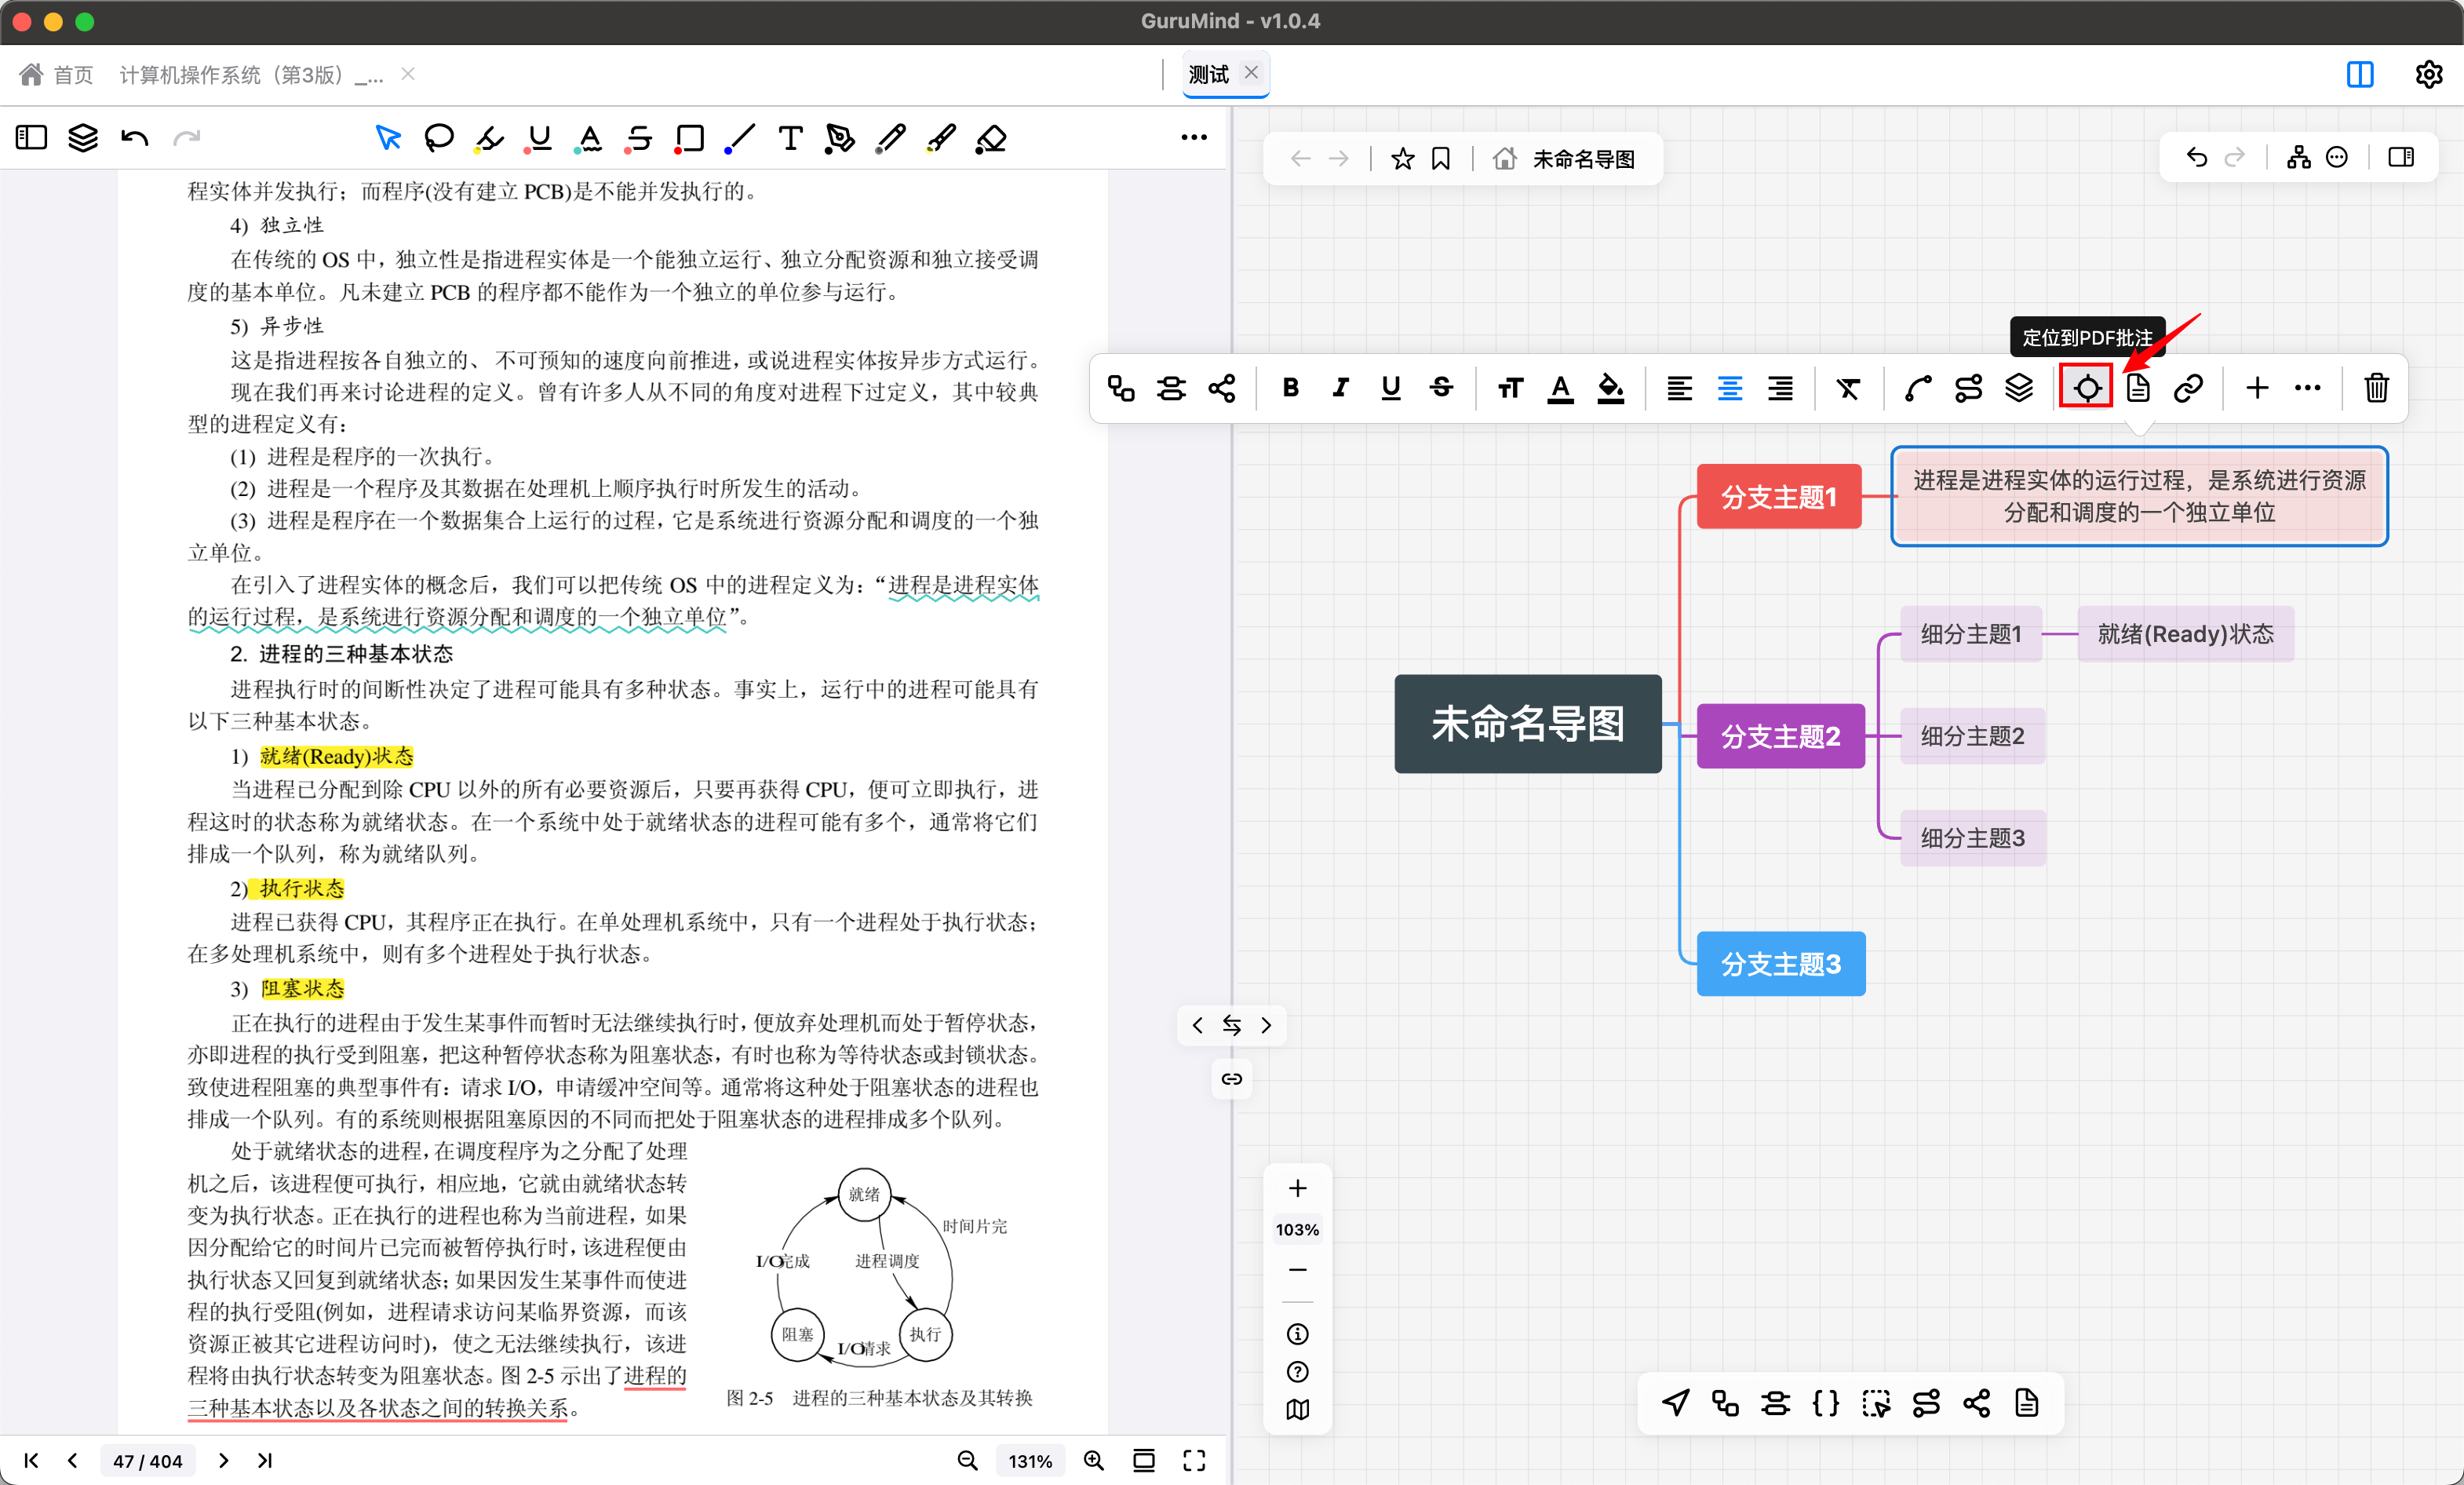Open the more options menu in PDF toolbar

[1194, 138]
